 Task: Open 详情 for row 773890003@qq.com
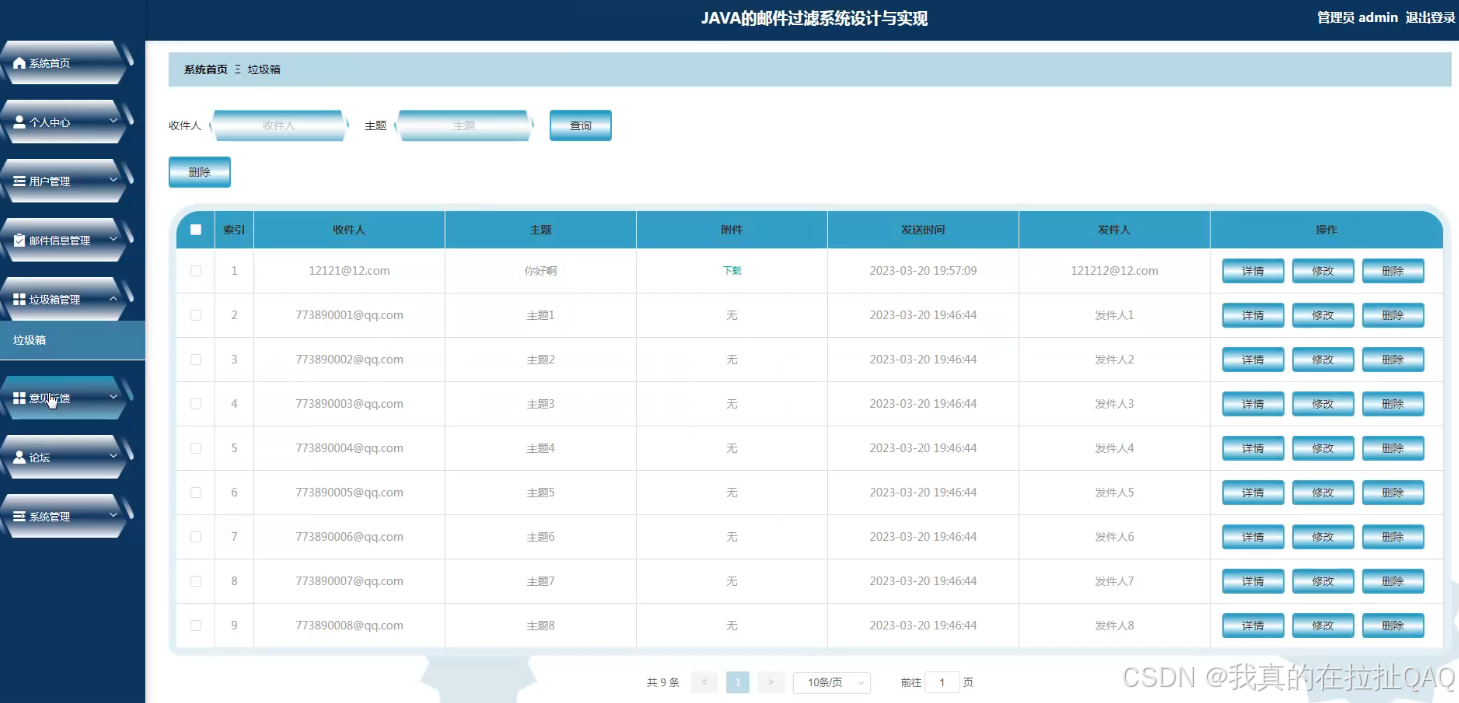[1253, 404]
